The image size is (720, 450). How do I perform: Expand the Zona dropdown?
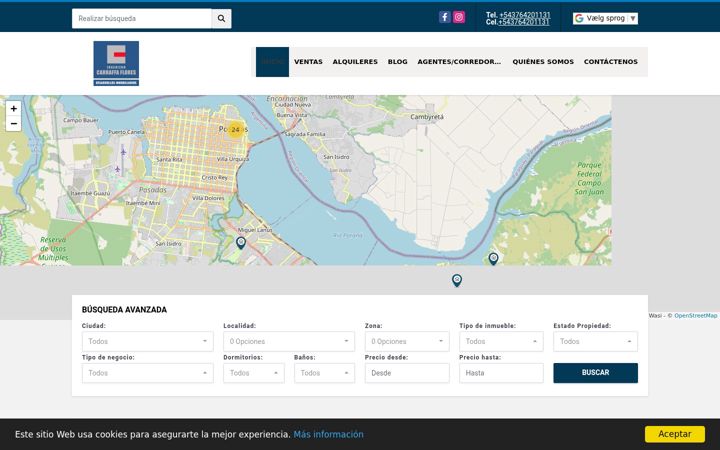[407, 341]
